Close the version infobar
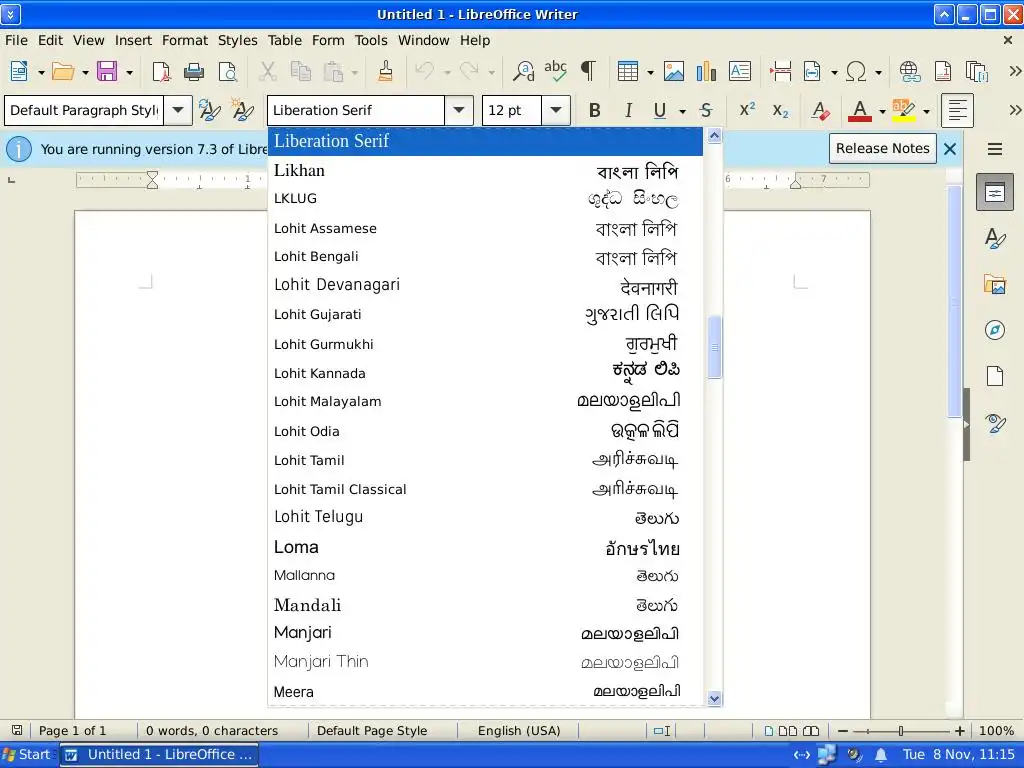The image size is (1024, 768). click(x=950, y=149)
